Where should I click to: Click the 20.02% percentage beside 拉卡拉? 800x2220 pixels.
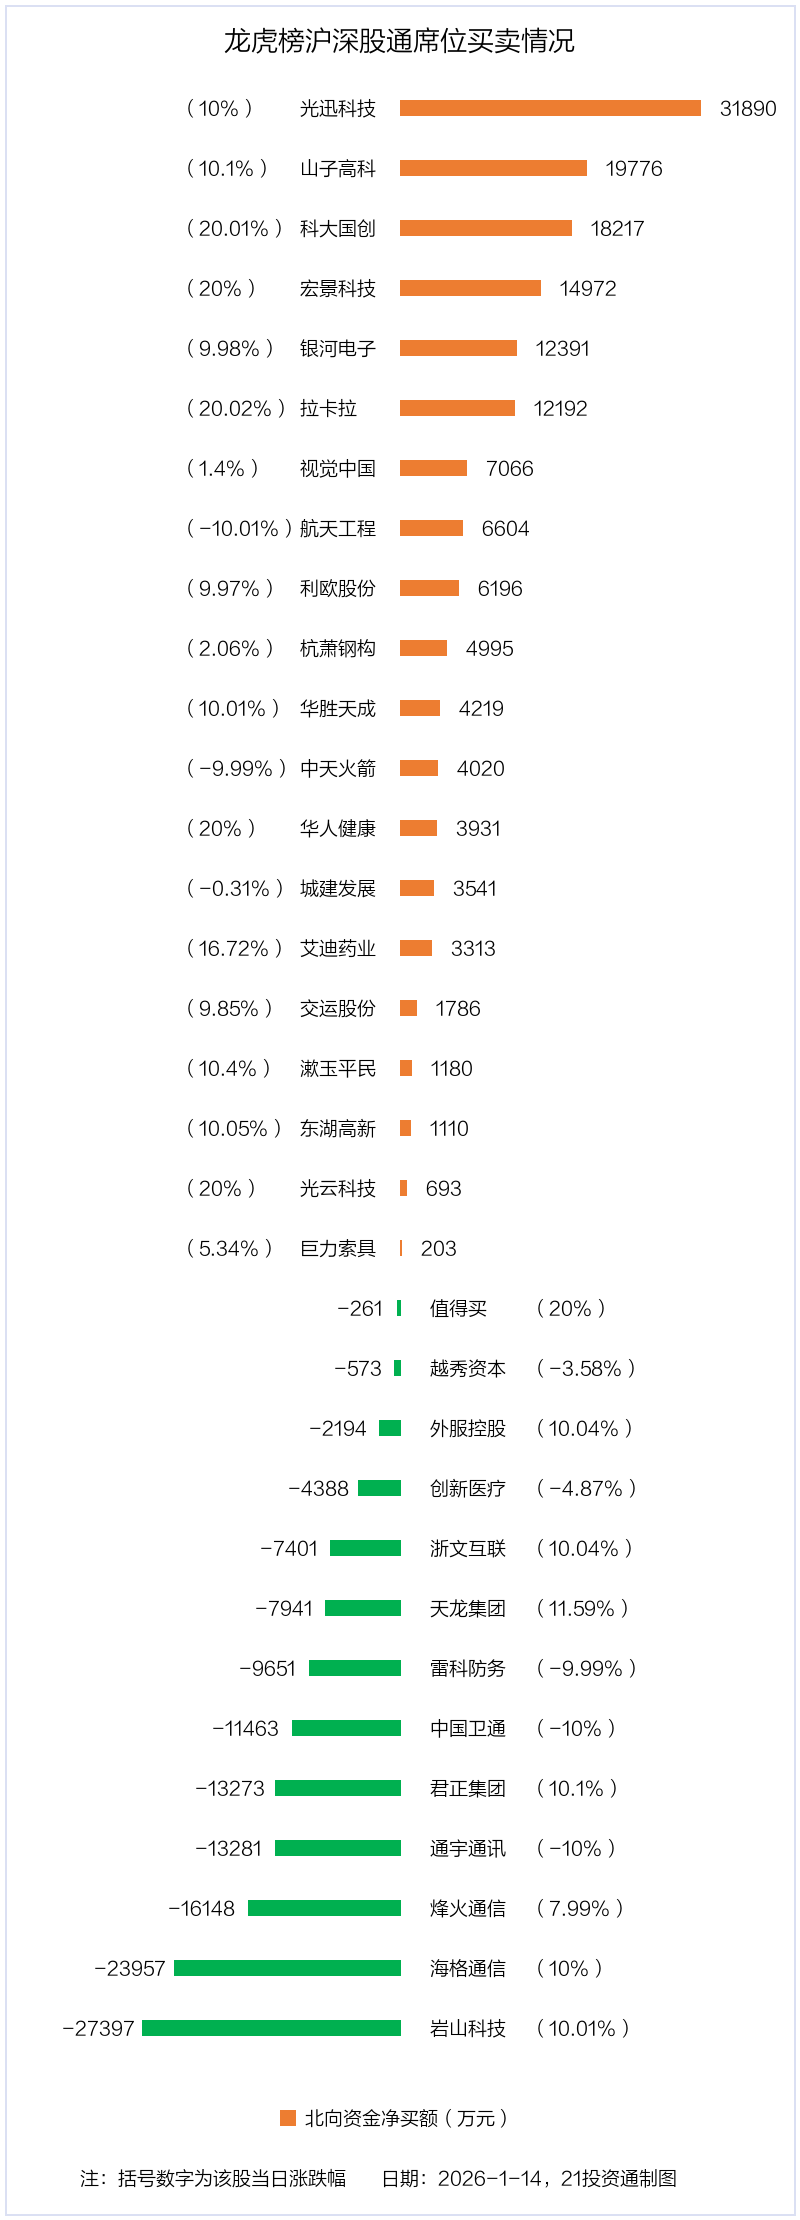[235, 409]
